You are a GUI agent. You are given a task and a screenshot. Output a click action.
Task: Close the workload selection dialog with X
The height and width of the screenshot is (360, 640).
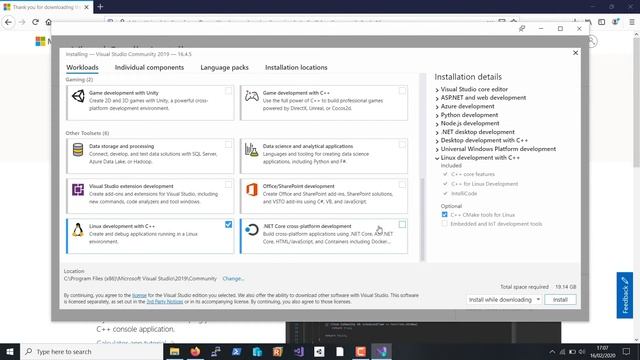pyautogui.click(x=576, y=53)
